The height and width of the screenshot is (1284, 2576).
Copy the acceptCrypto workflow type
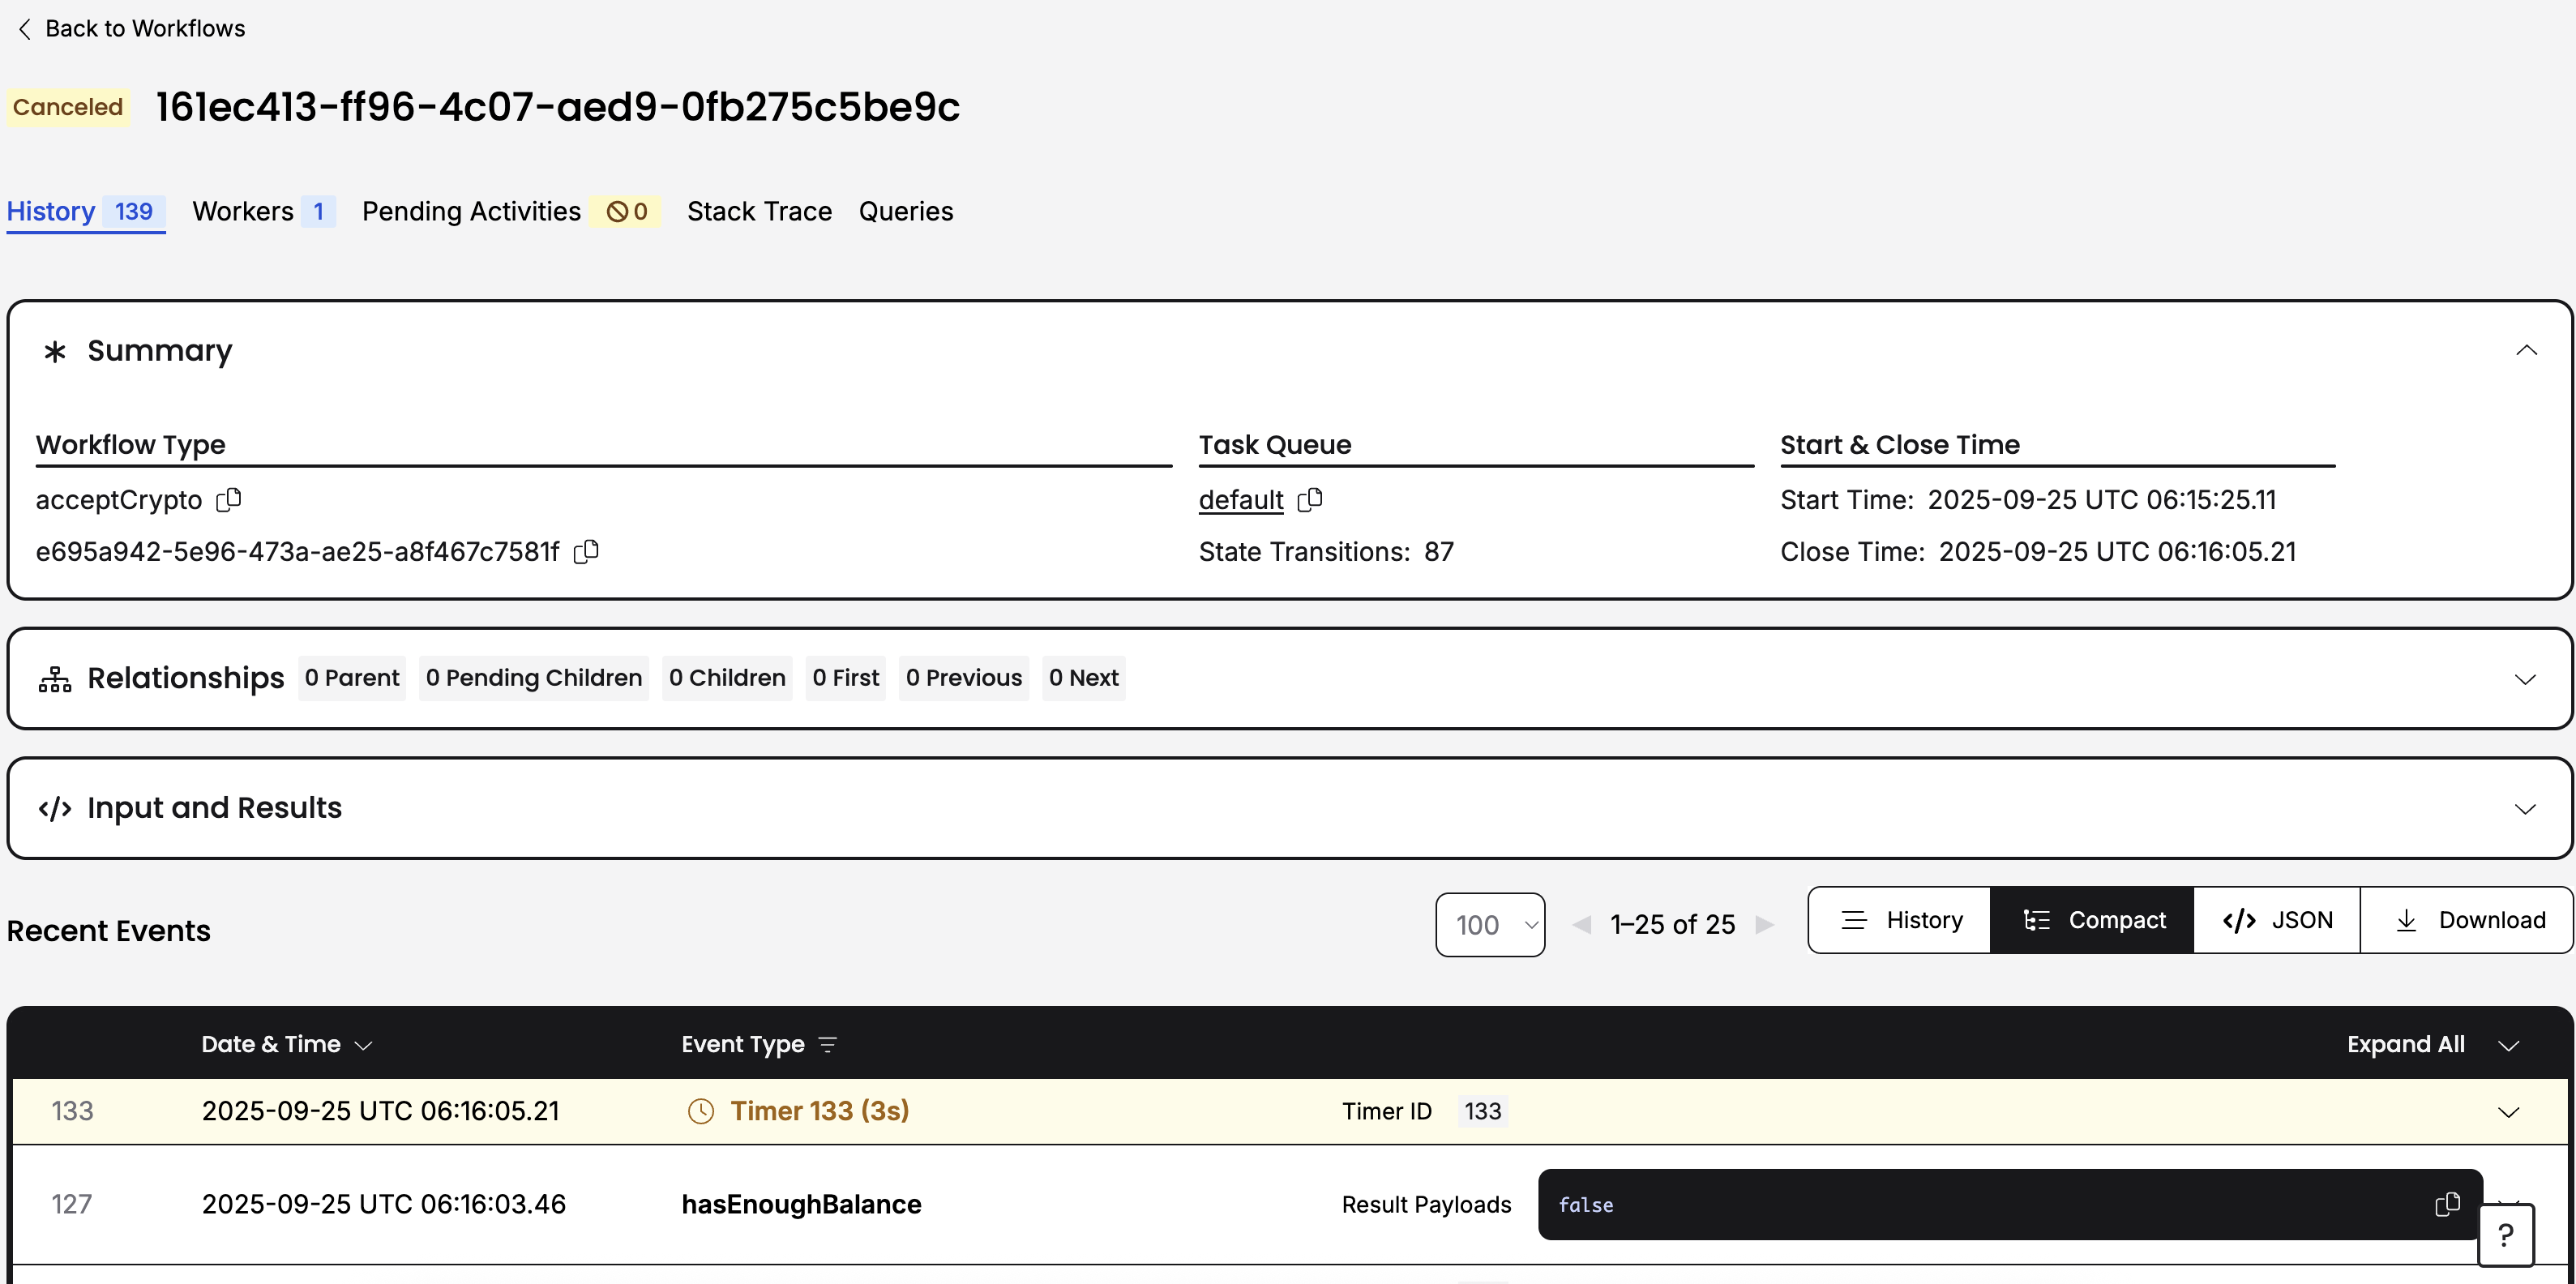click(229, 499)
